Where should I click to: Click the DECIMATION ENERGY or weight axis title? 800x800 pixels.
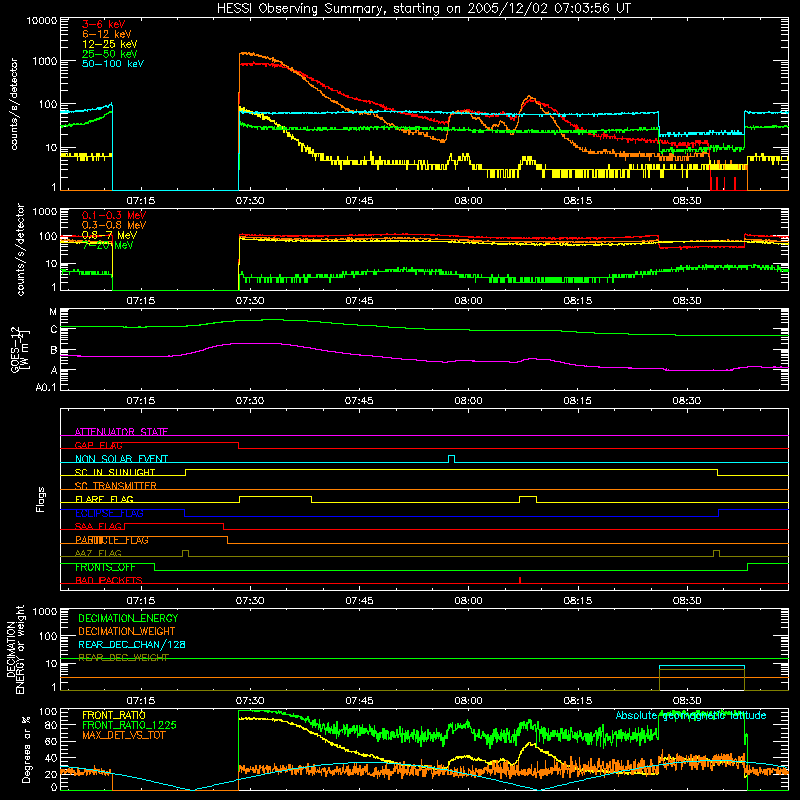click(x=15, y=649)
